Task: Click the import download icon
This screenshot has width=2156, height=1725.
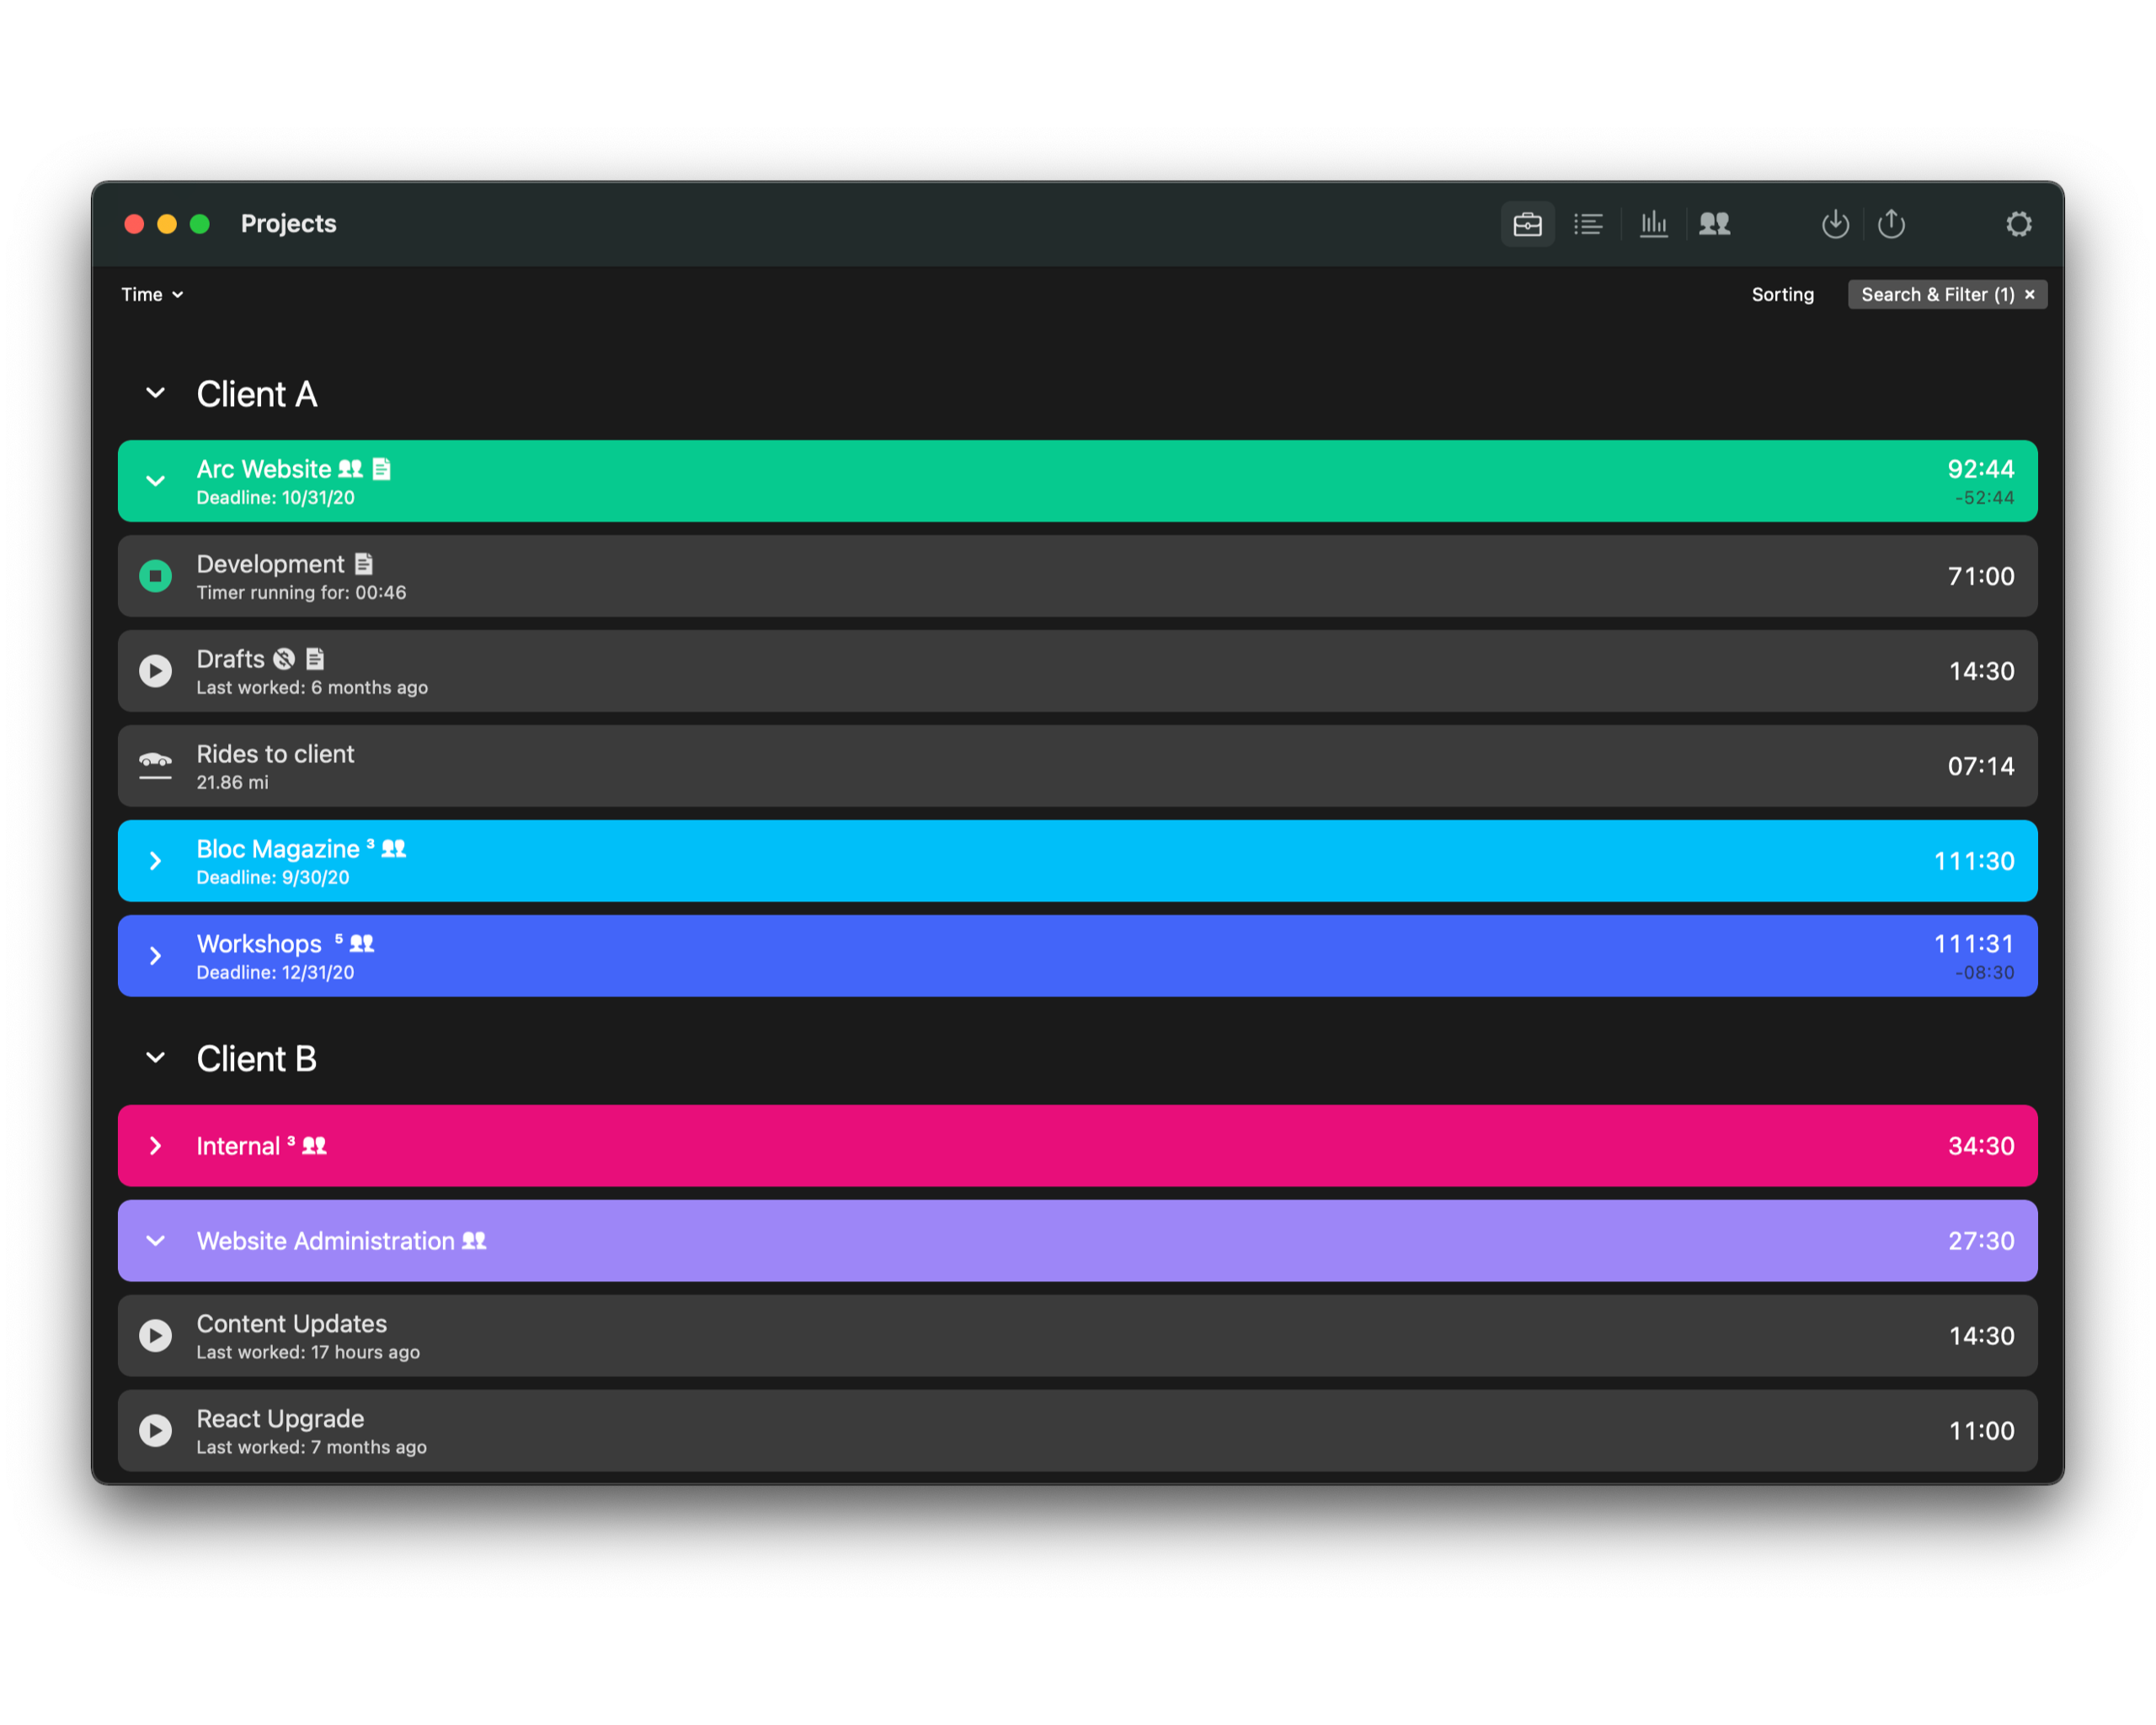Action: tap(1835, 224)
